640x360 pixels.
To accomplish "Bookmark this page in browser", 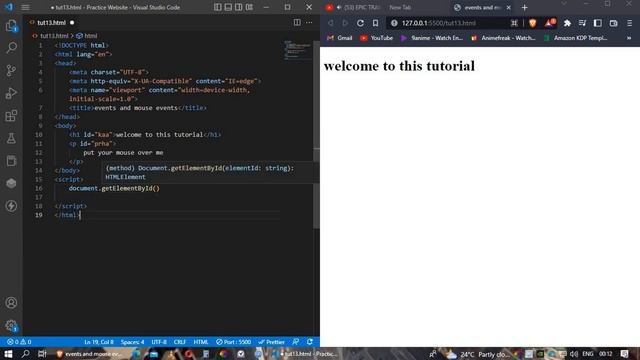I will coord(375,23).
